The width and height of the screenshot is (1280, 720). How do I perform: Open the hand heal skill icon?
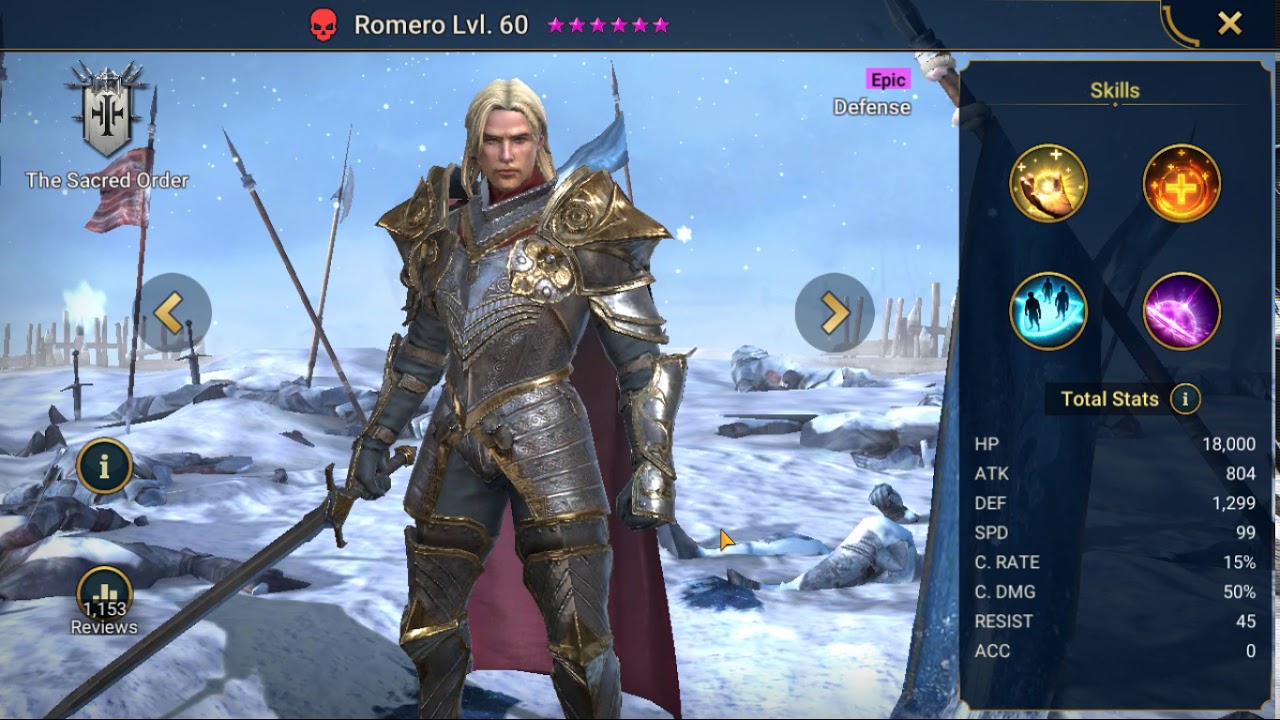click(x=1048, y=183)
